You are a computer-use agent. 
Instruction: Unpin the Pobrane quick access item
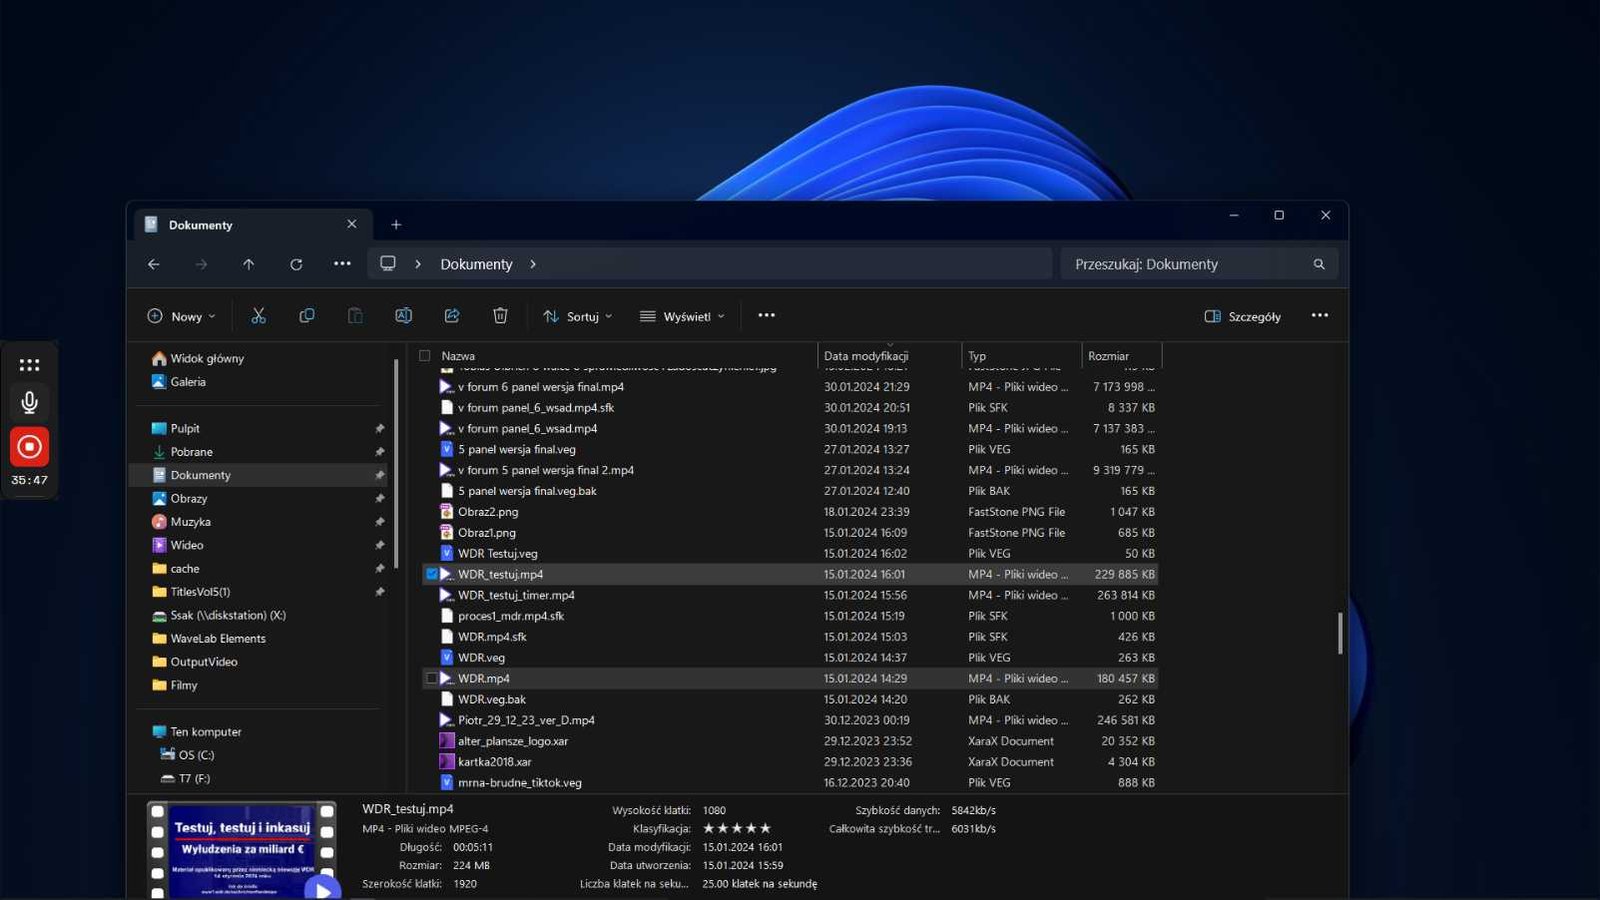tap(380, 452)
